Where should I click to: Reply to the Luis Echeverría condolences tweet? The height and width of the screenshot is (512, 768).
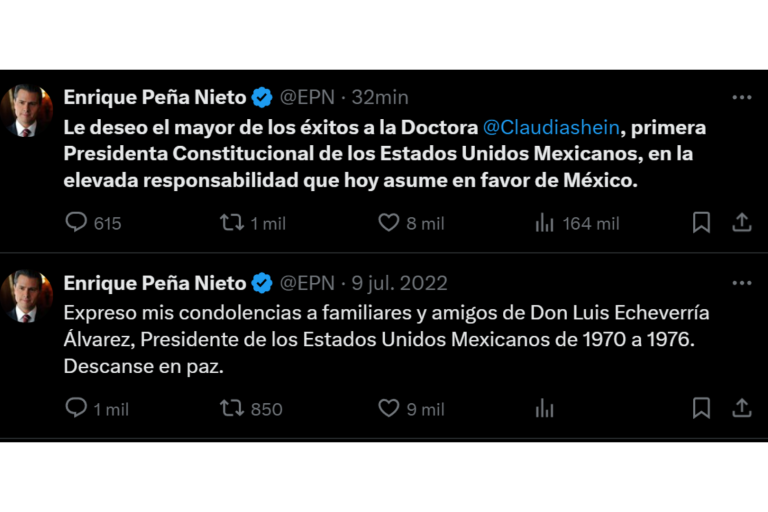[77, 408]
